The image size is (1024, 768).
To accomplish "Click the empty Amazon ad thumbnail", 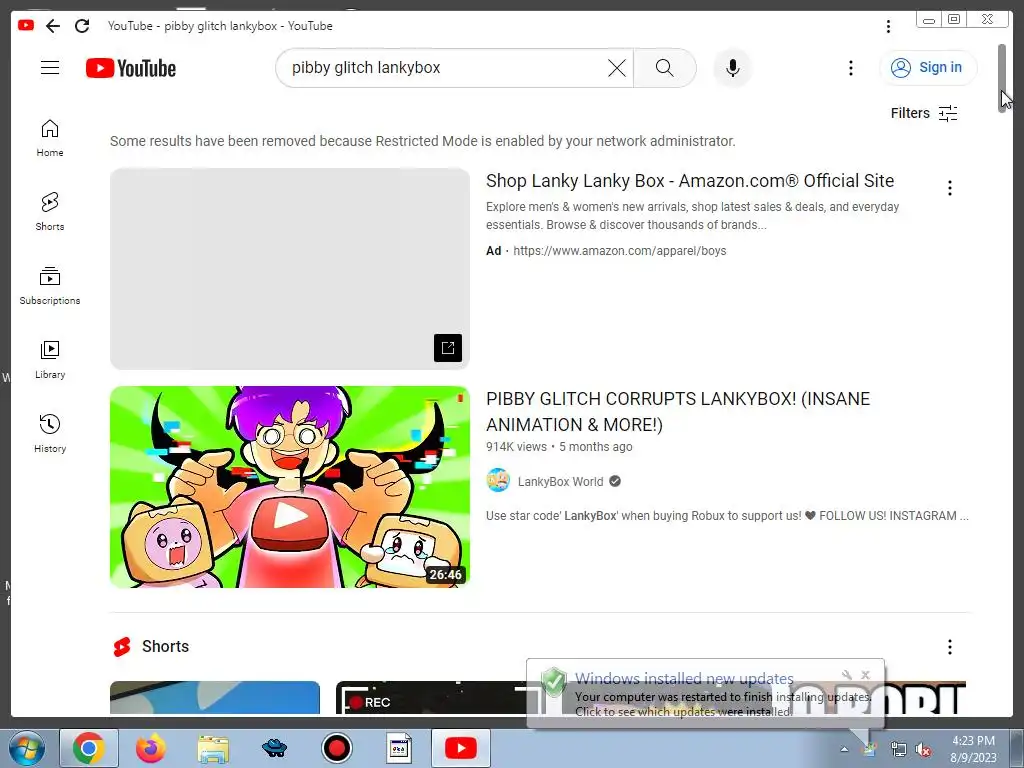I will click(289, 268).
